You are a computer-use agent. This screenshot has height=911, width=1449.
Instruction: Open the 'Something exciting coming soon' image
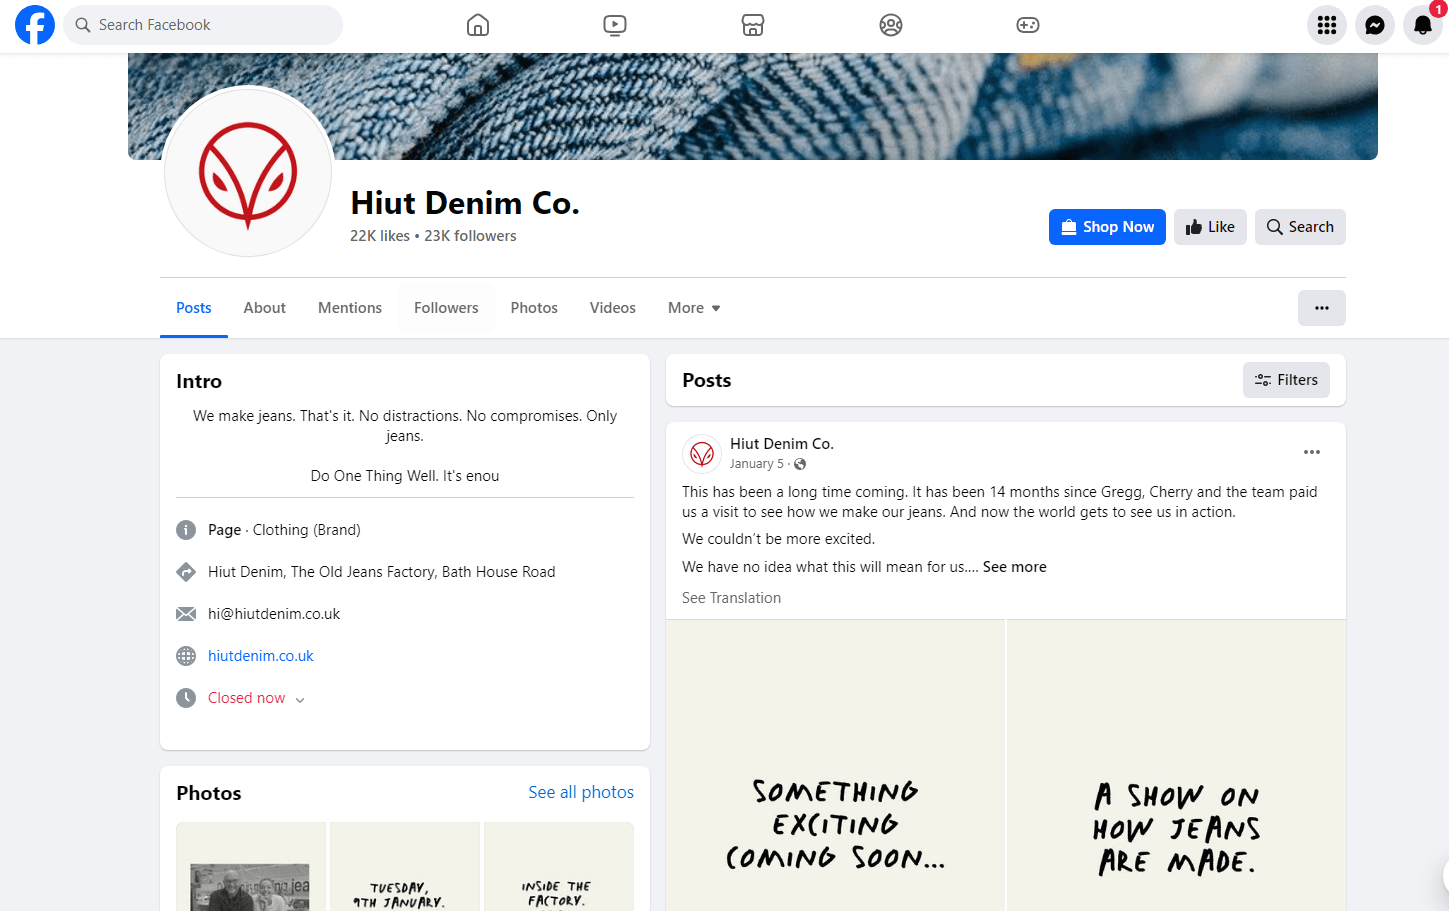tap(835, 765)
